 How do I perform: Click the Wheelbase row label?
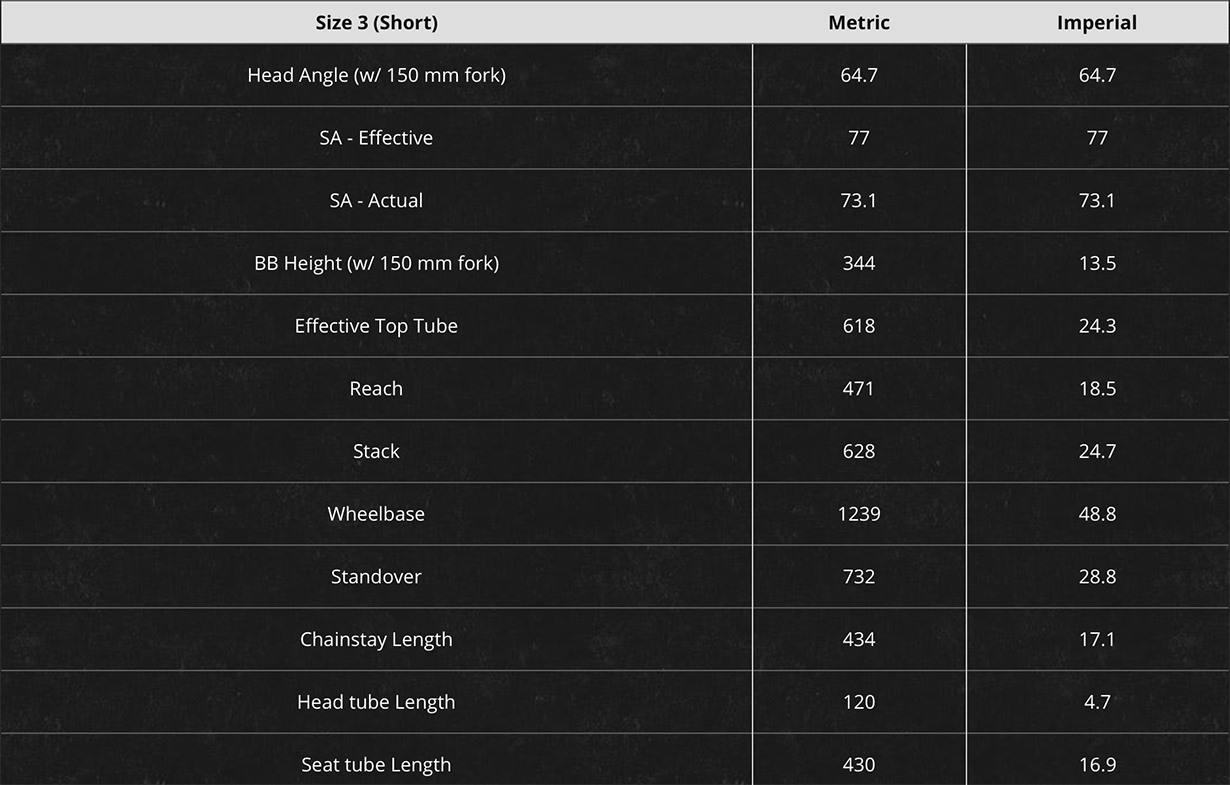(376, 514)
